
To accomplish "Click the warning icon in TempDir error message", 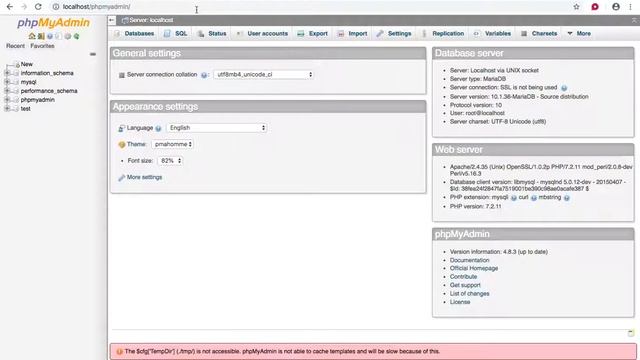I will coord(120,351).
